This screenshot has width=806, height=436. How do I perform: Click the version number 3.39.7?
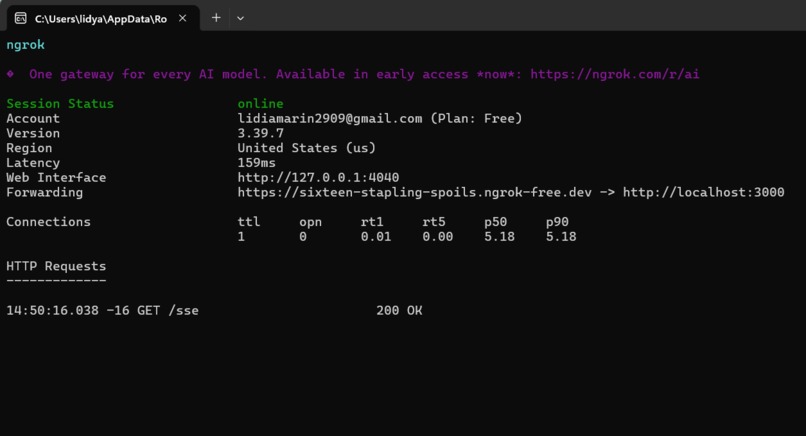coord(260,134)
